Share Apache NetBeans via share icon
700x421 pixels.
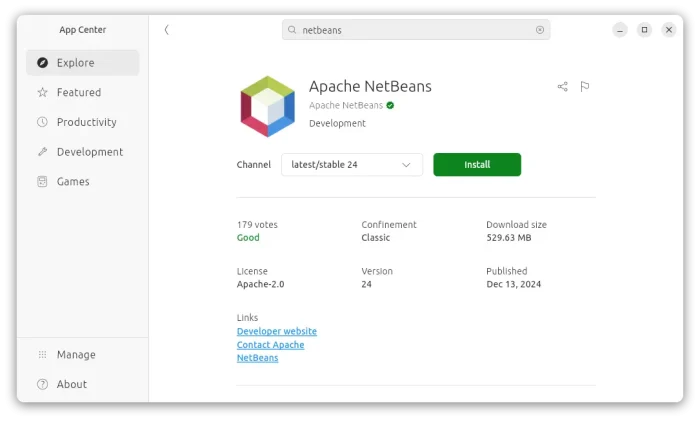coord(562,87)
